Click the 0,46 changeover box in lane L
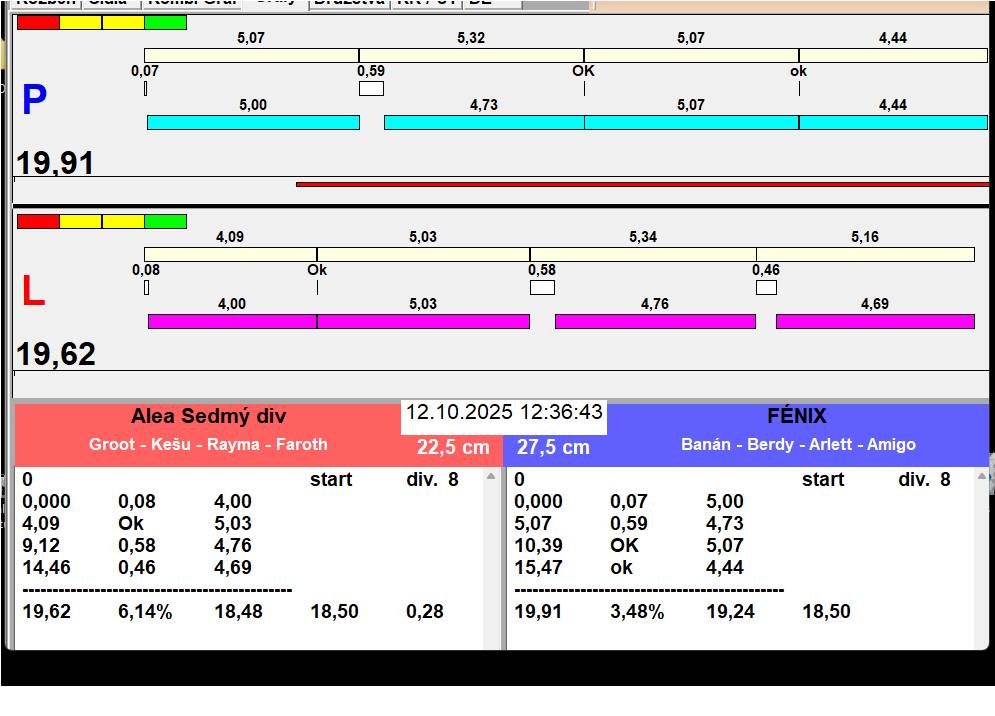The height and width of the screenshot is (716, 995). point(767,288)
